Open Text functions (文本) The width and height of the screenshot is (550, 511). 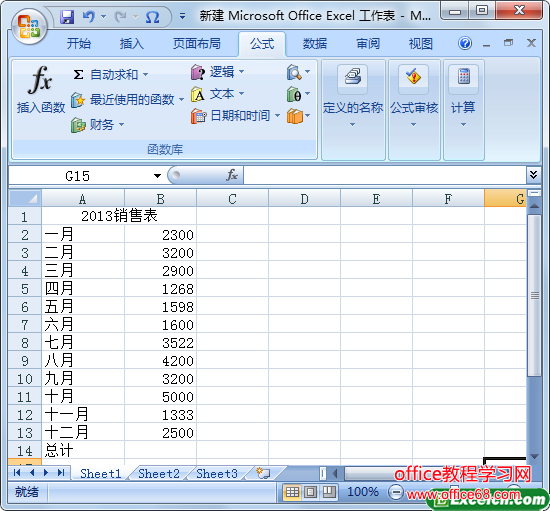[217, 94]
